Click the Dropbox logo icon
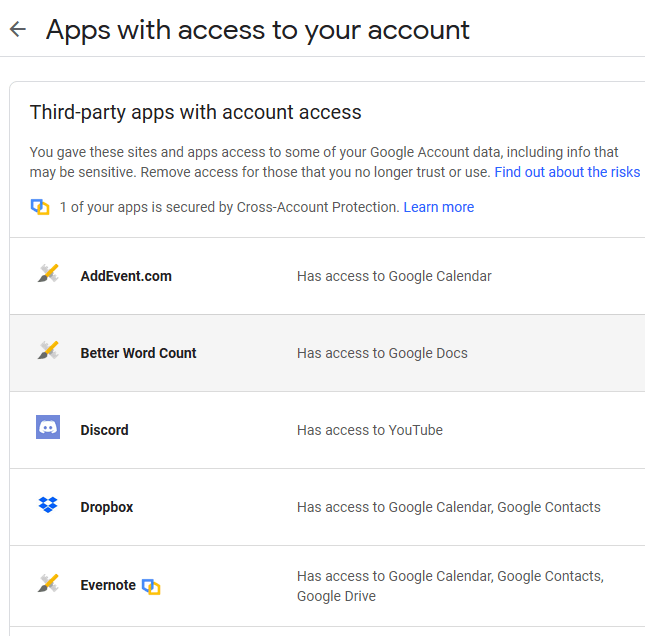Image resolution: width=645 pixels, height=636 pixels. click(48, 504)
